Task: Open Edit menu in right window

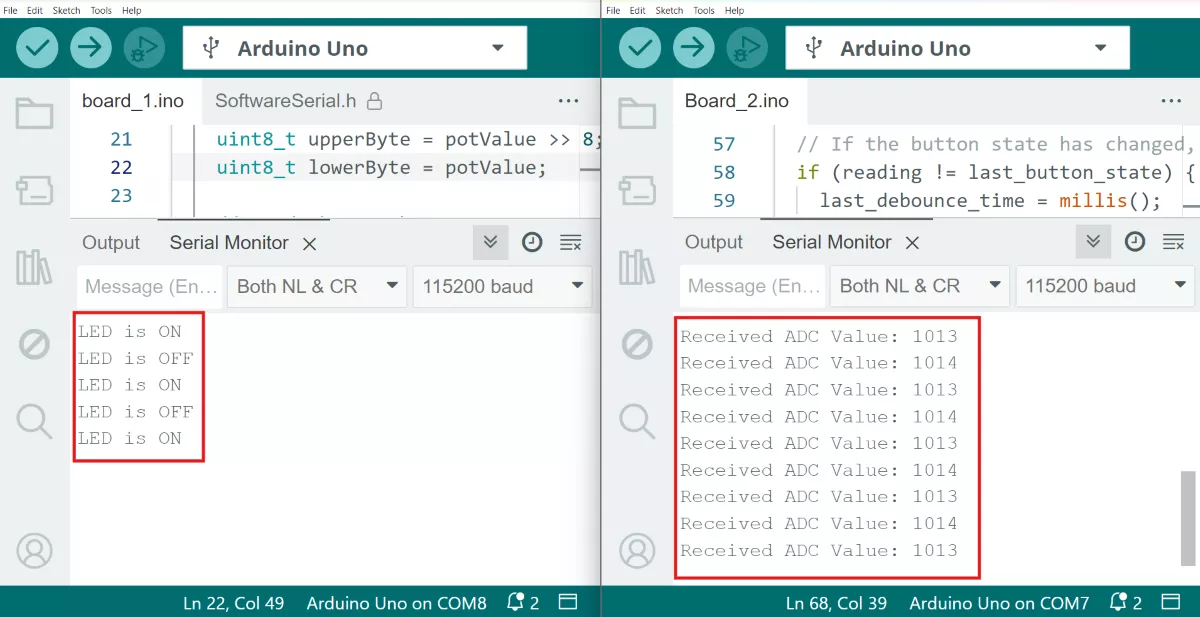Action: 638,10
